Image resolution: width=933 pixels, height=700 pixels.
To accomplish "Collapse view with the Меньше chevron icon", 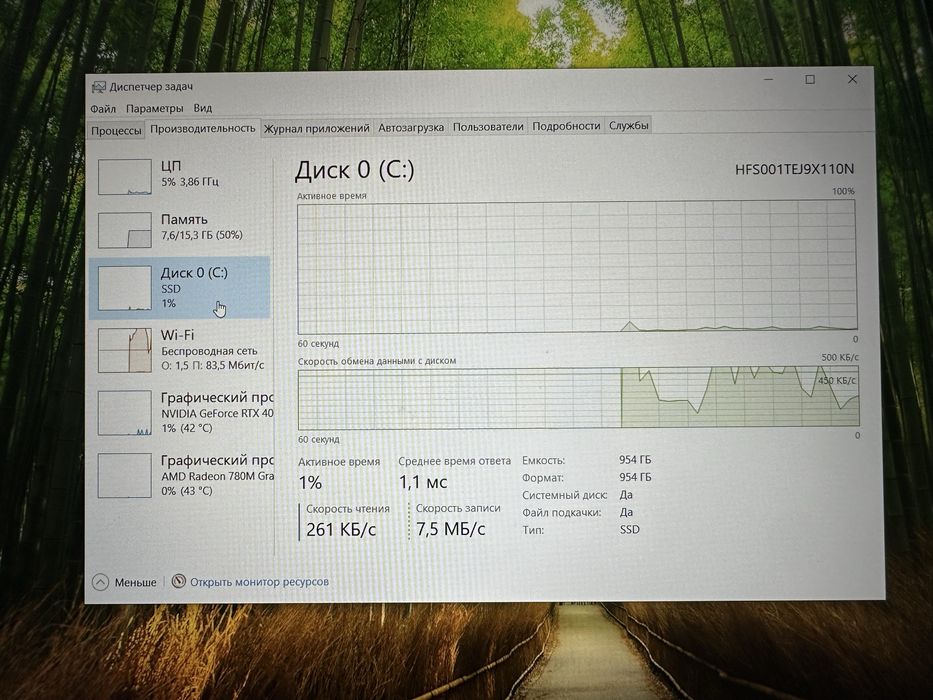I will (x=101, y=582).
